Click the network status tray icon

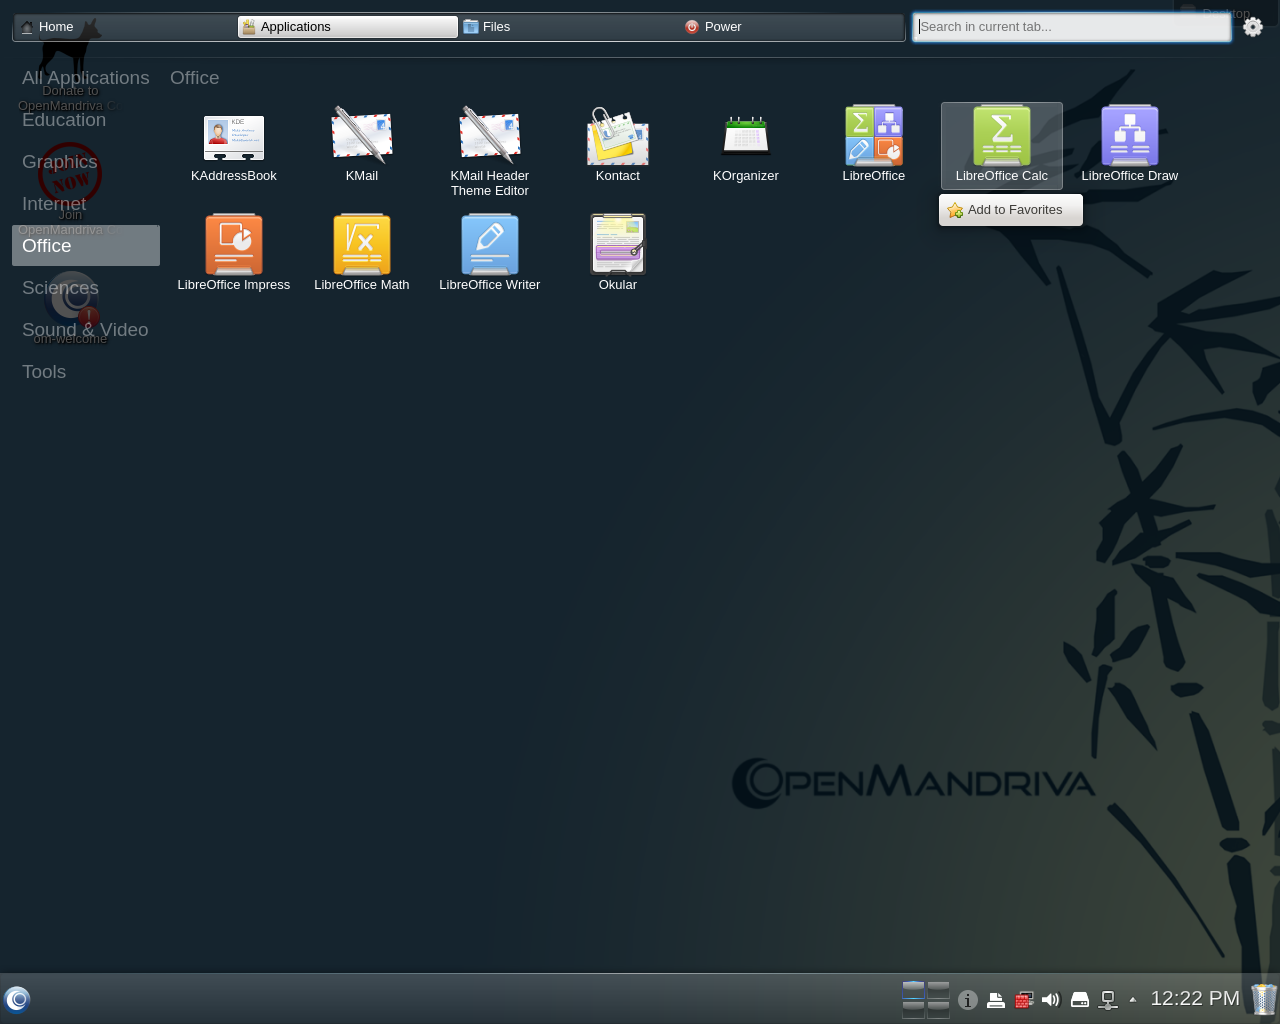[1108, 999]
